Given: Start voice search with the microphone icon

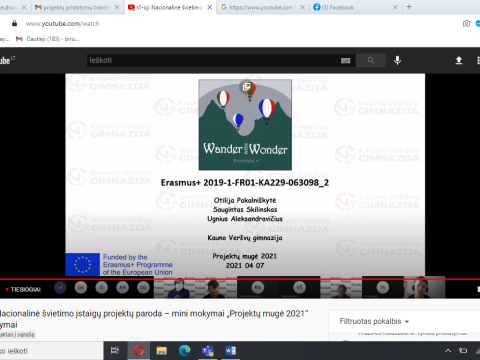Looking at the screenshot, I should [x=397, y=60].
